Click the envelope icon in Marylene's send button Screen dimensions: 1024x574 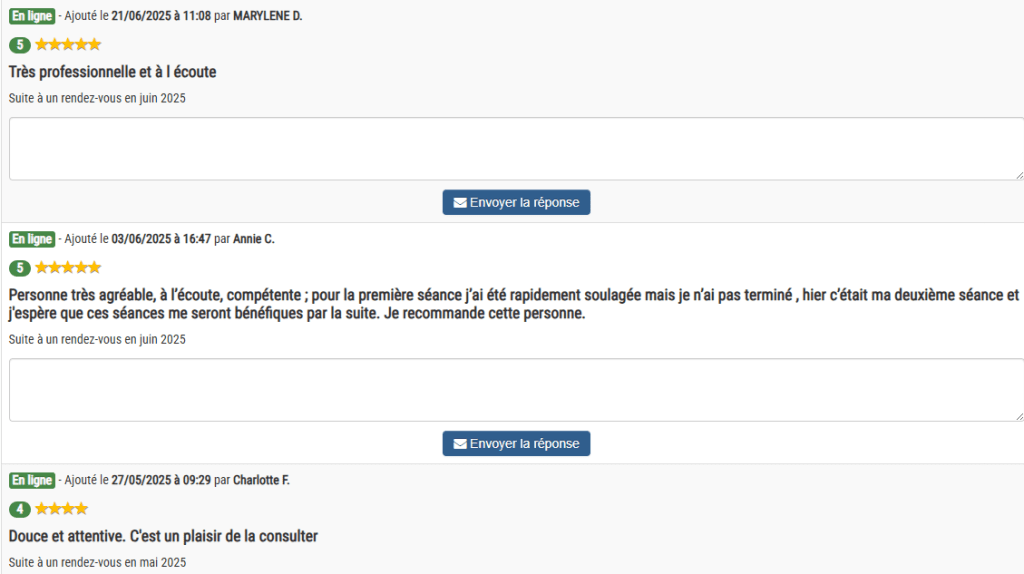pyautogui.click(x=460, y=203)
